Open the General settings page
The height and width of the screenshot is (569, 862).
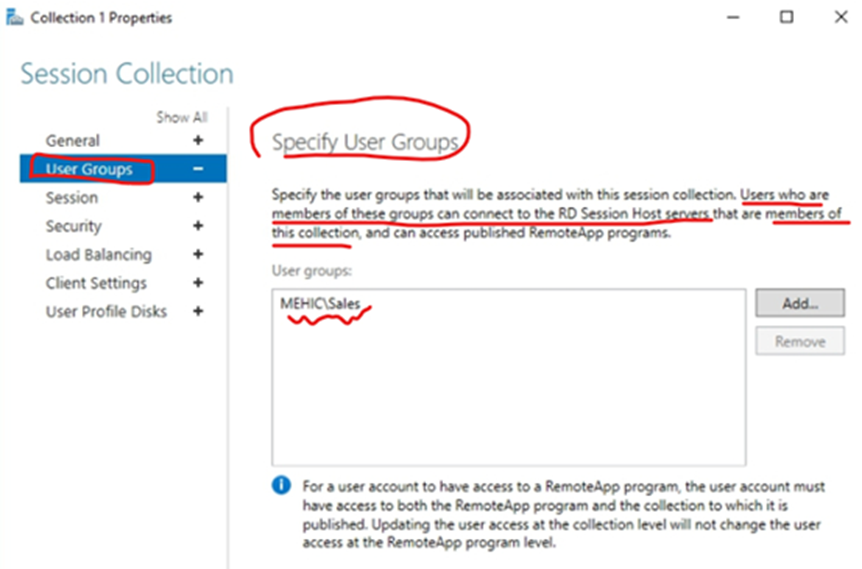click(73, 141)
